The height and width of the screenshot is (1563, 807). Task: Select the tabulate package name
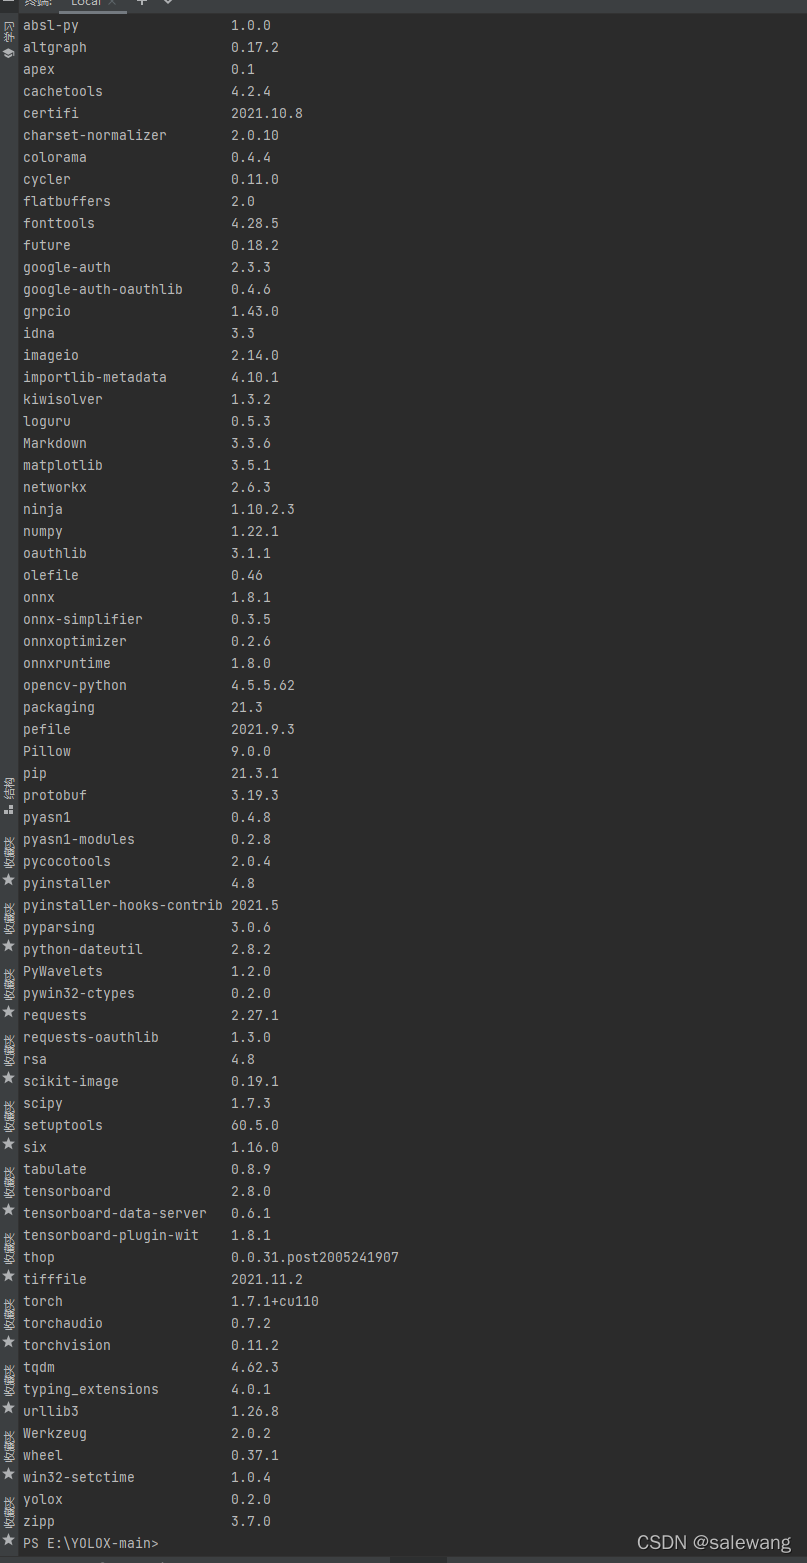[x=55, y=1169]
